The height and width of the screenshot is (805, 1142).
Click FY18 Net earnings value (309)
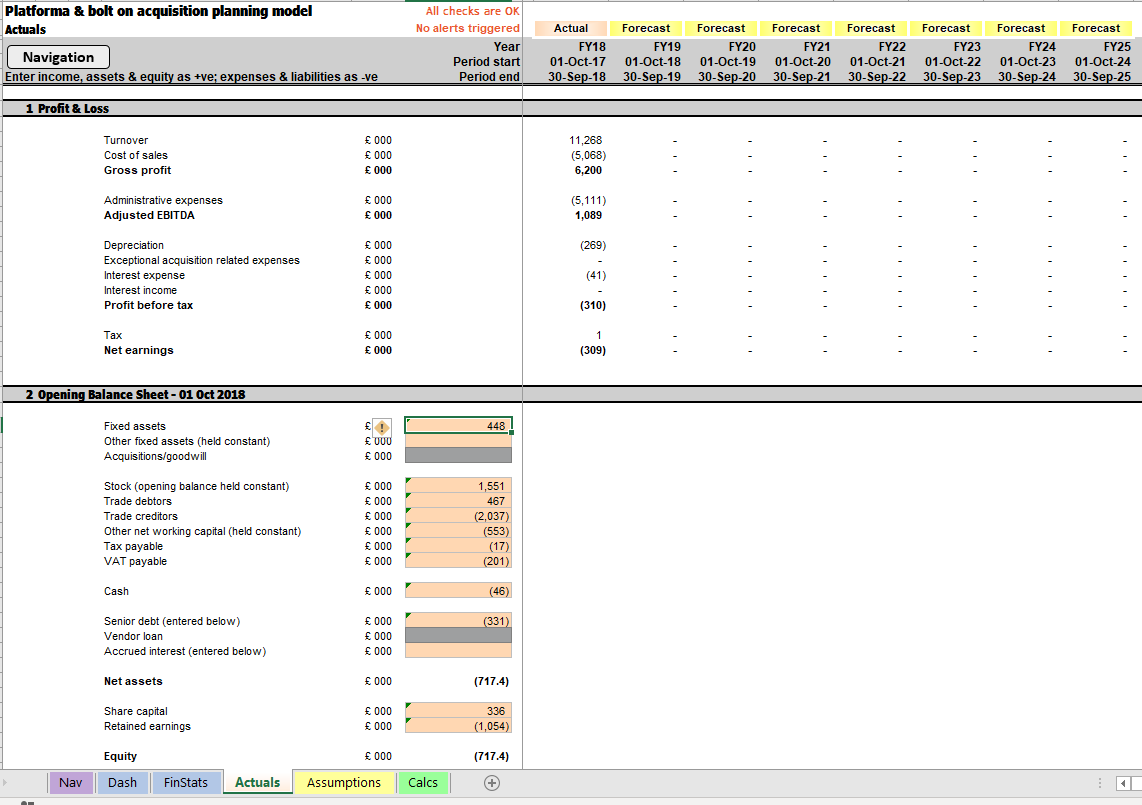point(593,350)
